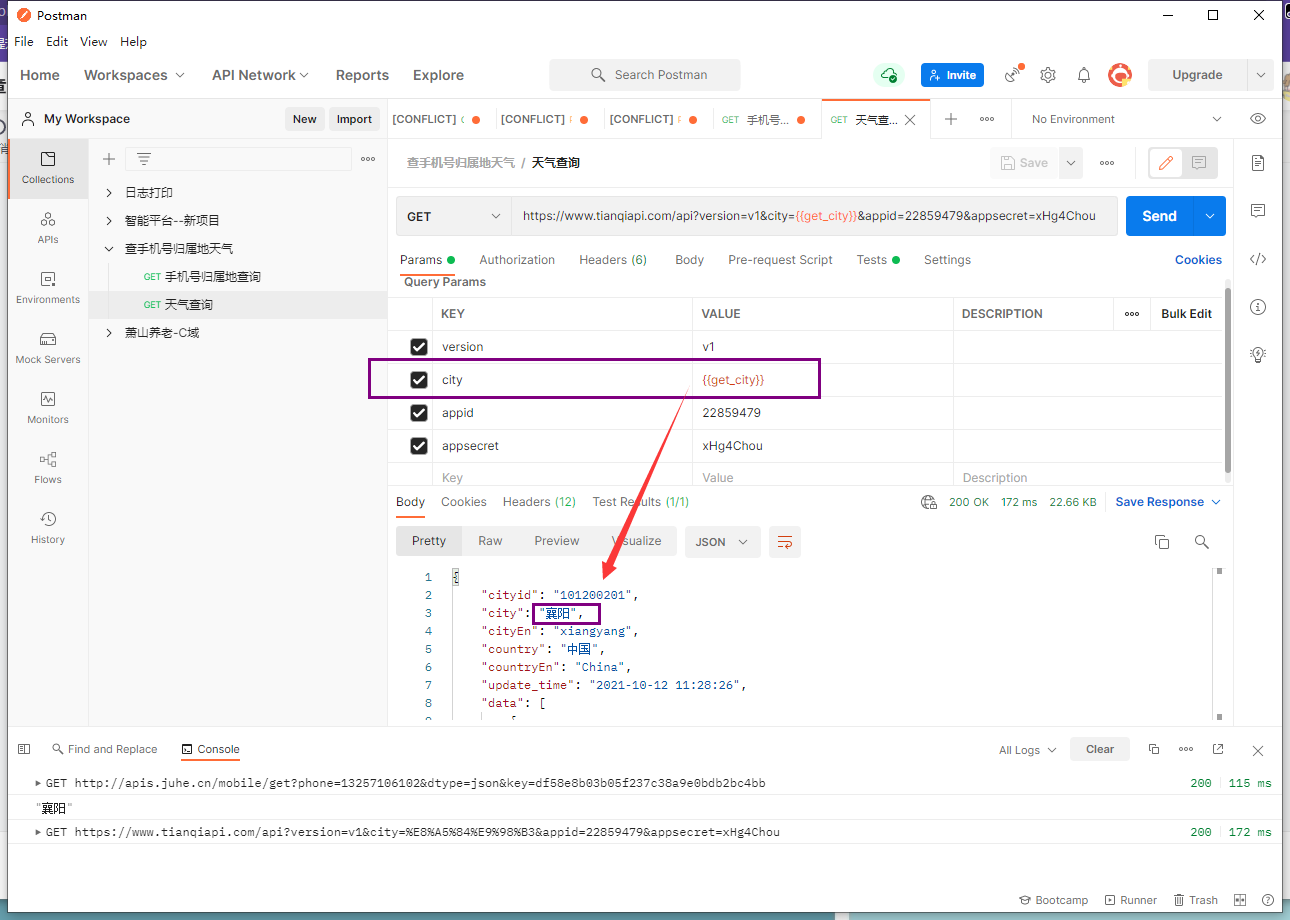Open console in new window icon
The image size is (1290, 920).
1218,749
